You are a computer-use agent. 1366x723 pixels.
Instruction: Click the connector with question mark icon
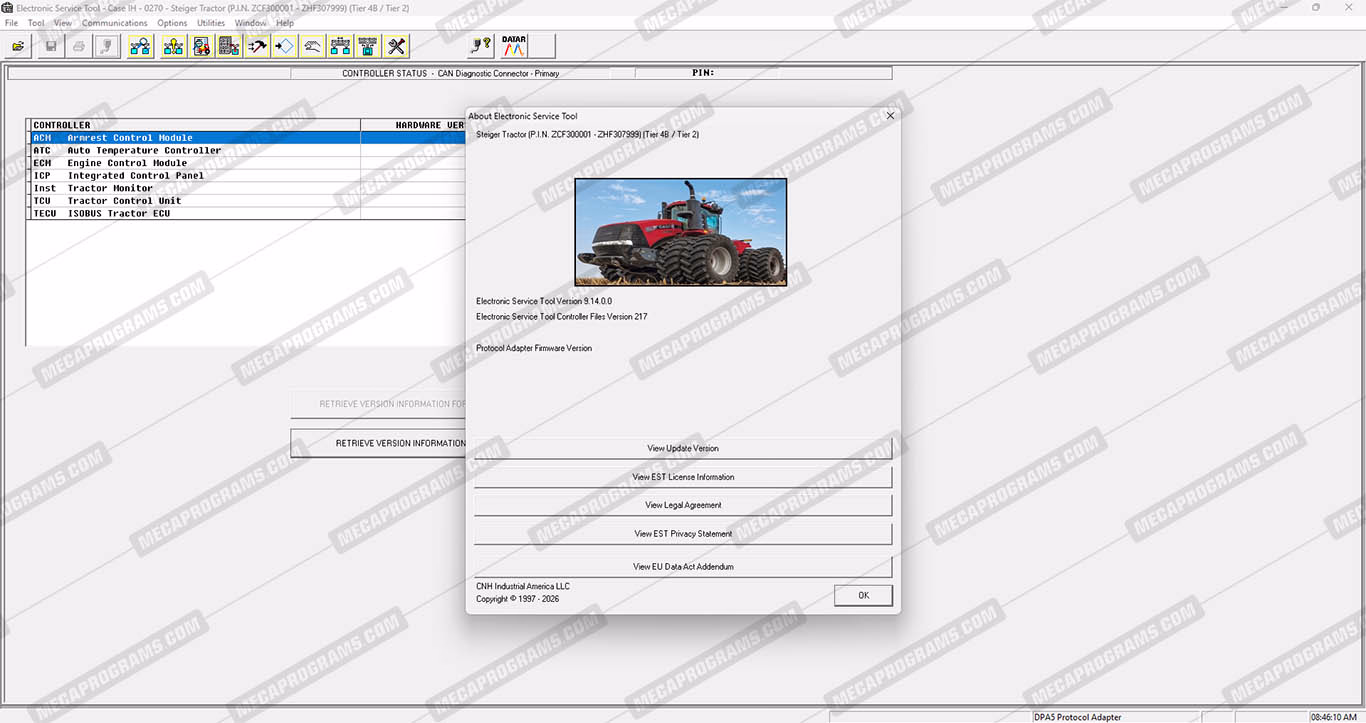pyautogui.click(x=480, y=46)
